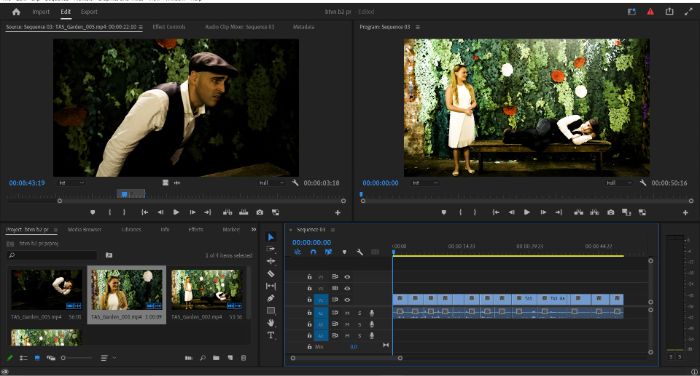The image size is (700, 376).
Task: Toggle V3 track output eye
Action: click(347, 277)
